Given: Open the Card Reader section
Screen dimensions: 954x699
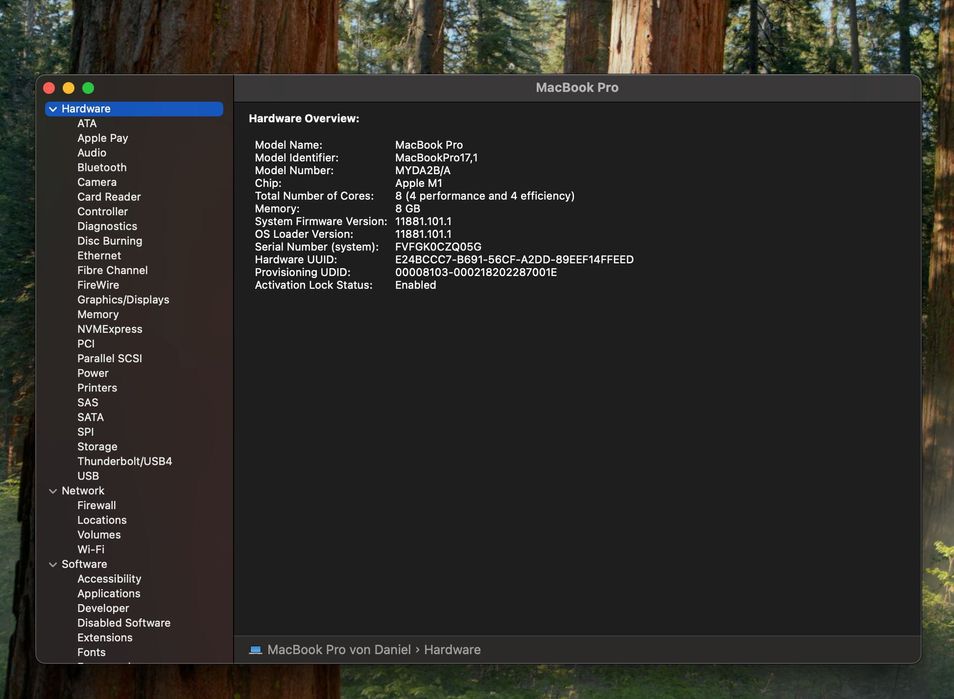Looking at the screenshot, I should pyautogui.click(x=109, y=196).
